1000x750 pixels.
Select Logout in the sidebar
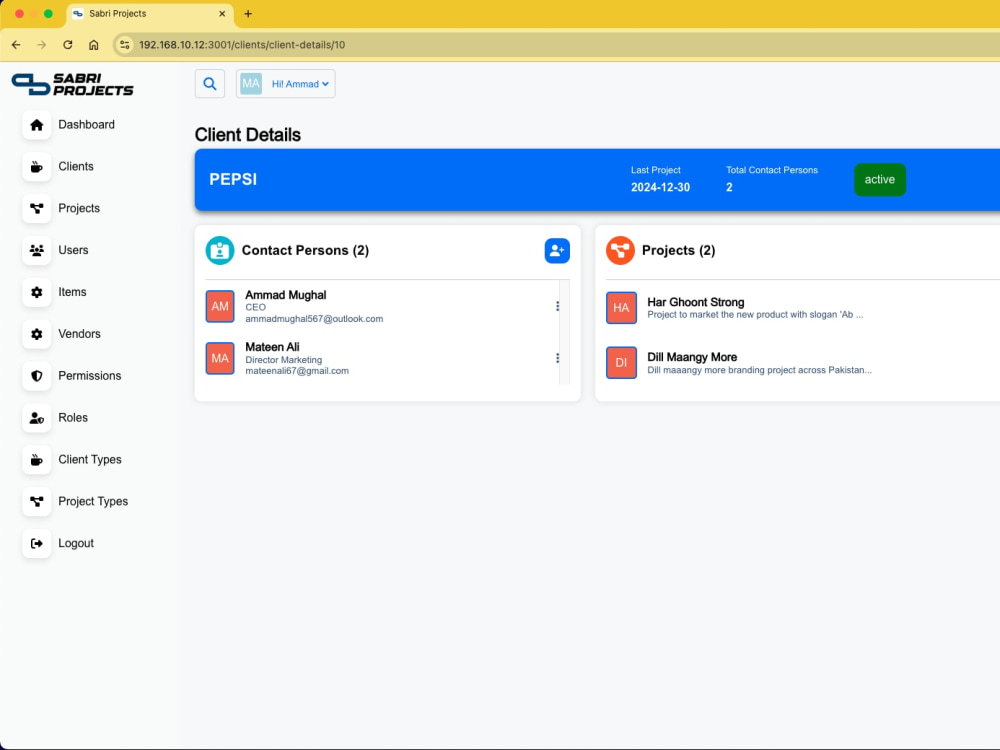coord(76,543)
